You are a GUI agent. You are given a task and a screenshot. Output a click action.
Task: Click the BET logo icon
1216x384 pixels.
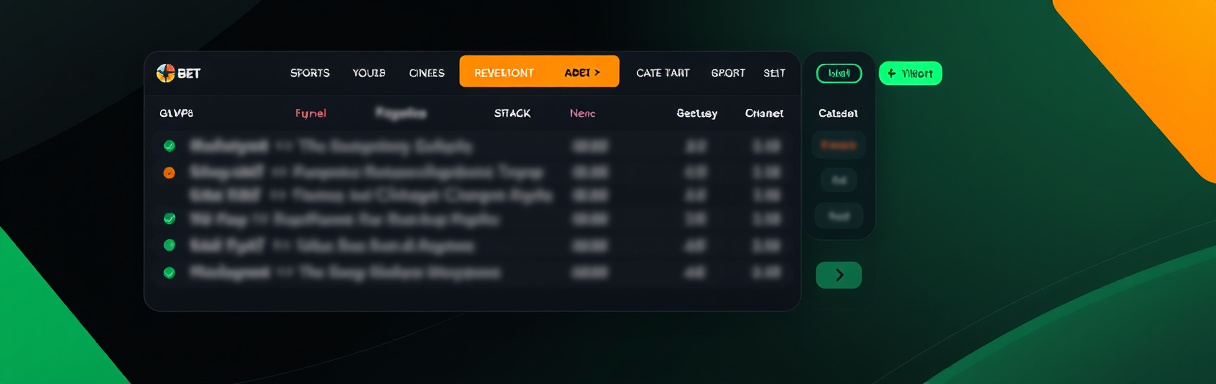pos(166,73)
